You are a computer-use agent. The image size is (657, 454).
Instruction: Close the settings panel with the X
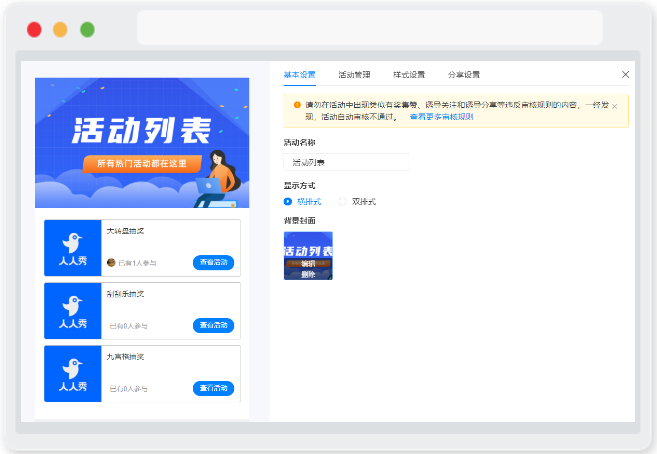click(x=625, y=74)
